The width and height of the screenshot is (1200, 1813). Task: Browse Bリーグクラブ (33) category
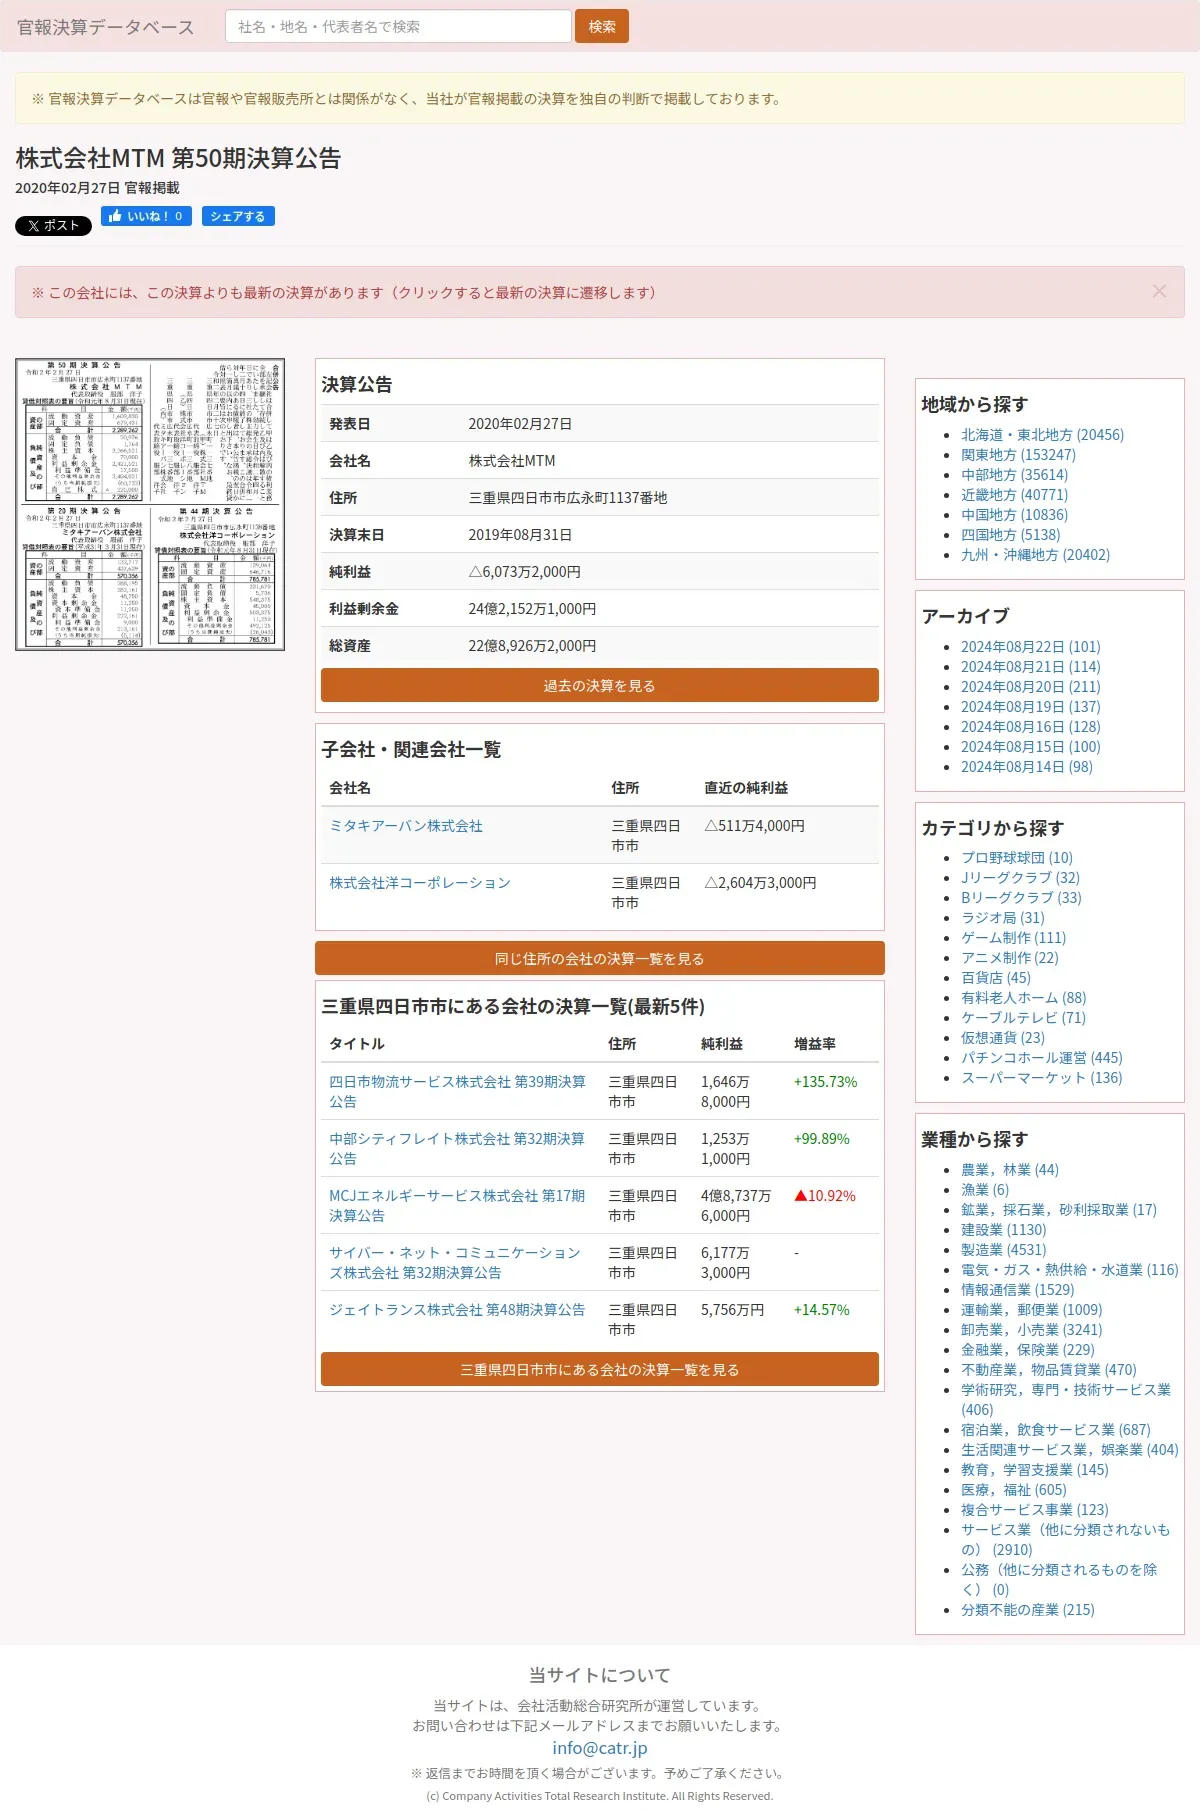[1021, 898]
